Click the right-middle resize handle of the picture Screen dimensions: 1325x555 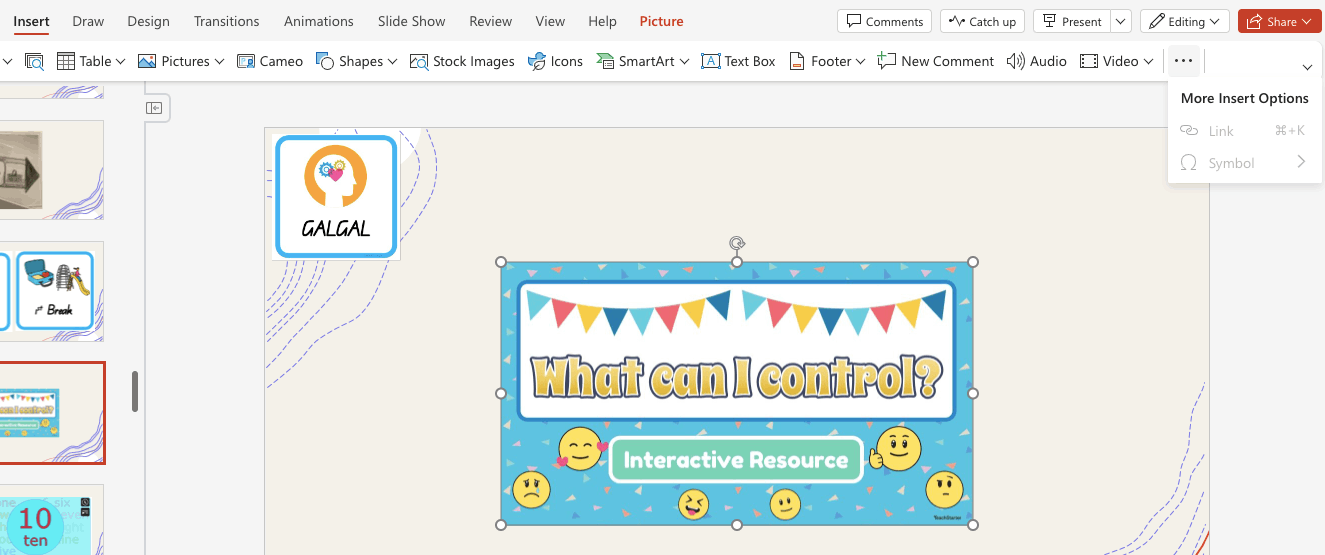(x=973, y=393)
